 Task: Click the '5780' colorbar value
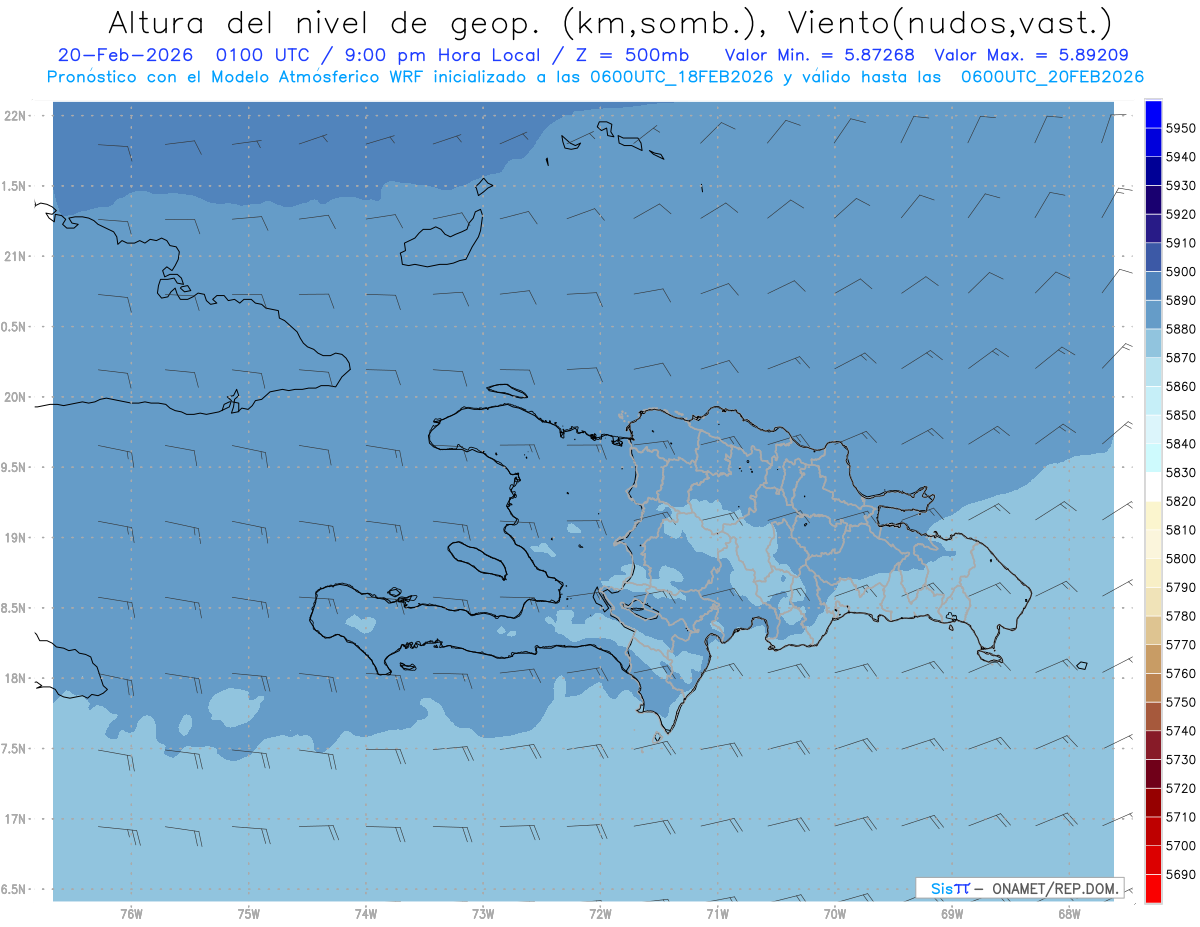pos(1181,616)
